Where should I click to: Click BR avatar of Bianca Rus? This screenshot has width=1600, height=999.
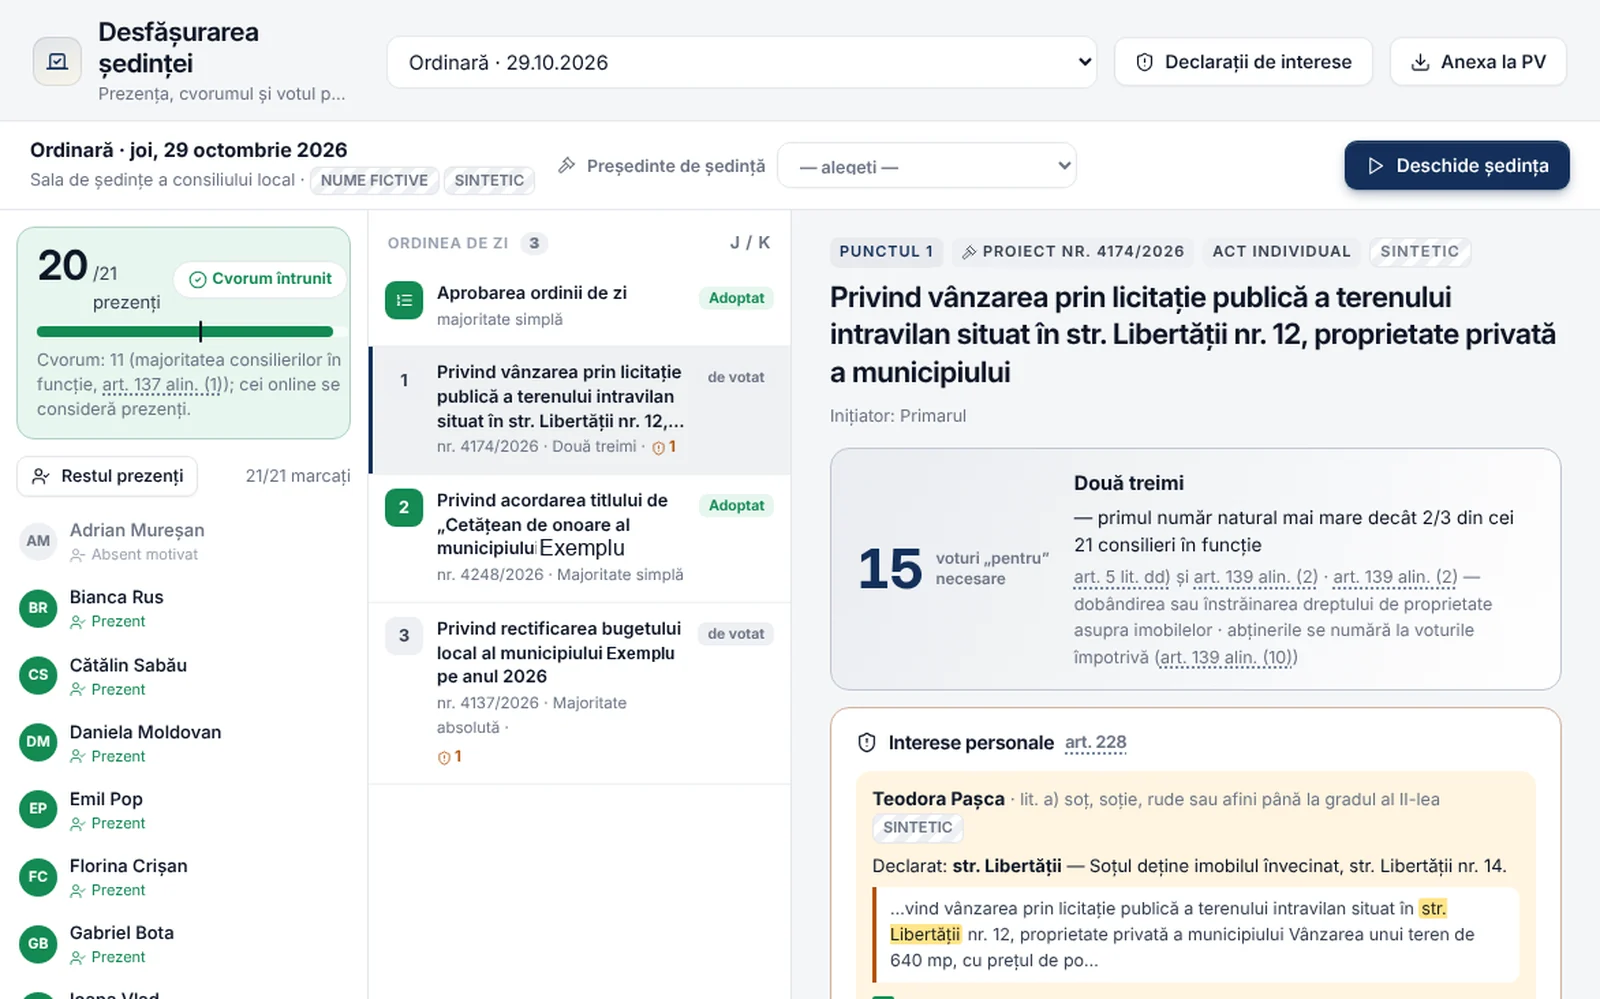tap(38, 608)
